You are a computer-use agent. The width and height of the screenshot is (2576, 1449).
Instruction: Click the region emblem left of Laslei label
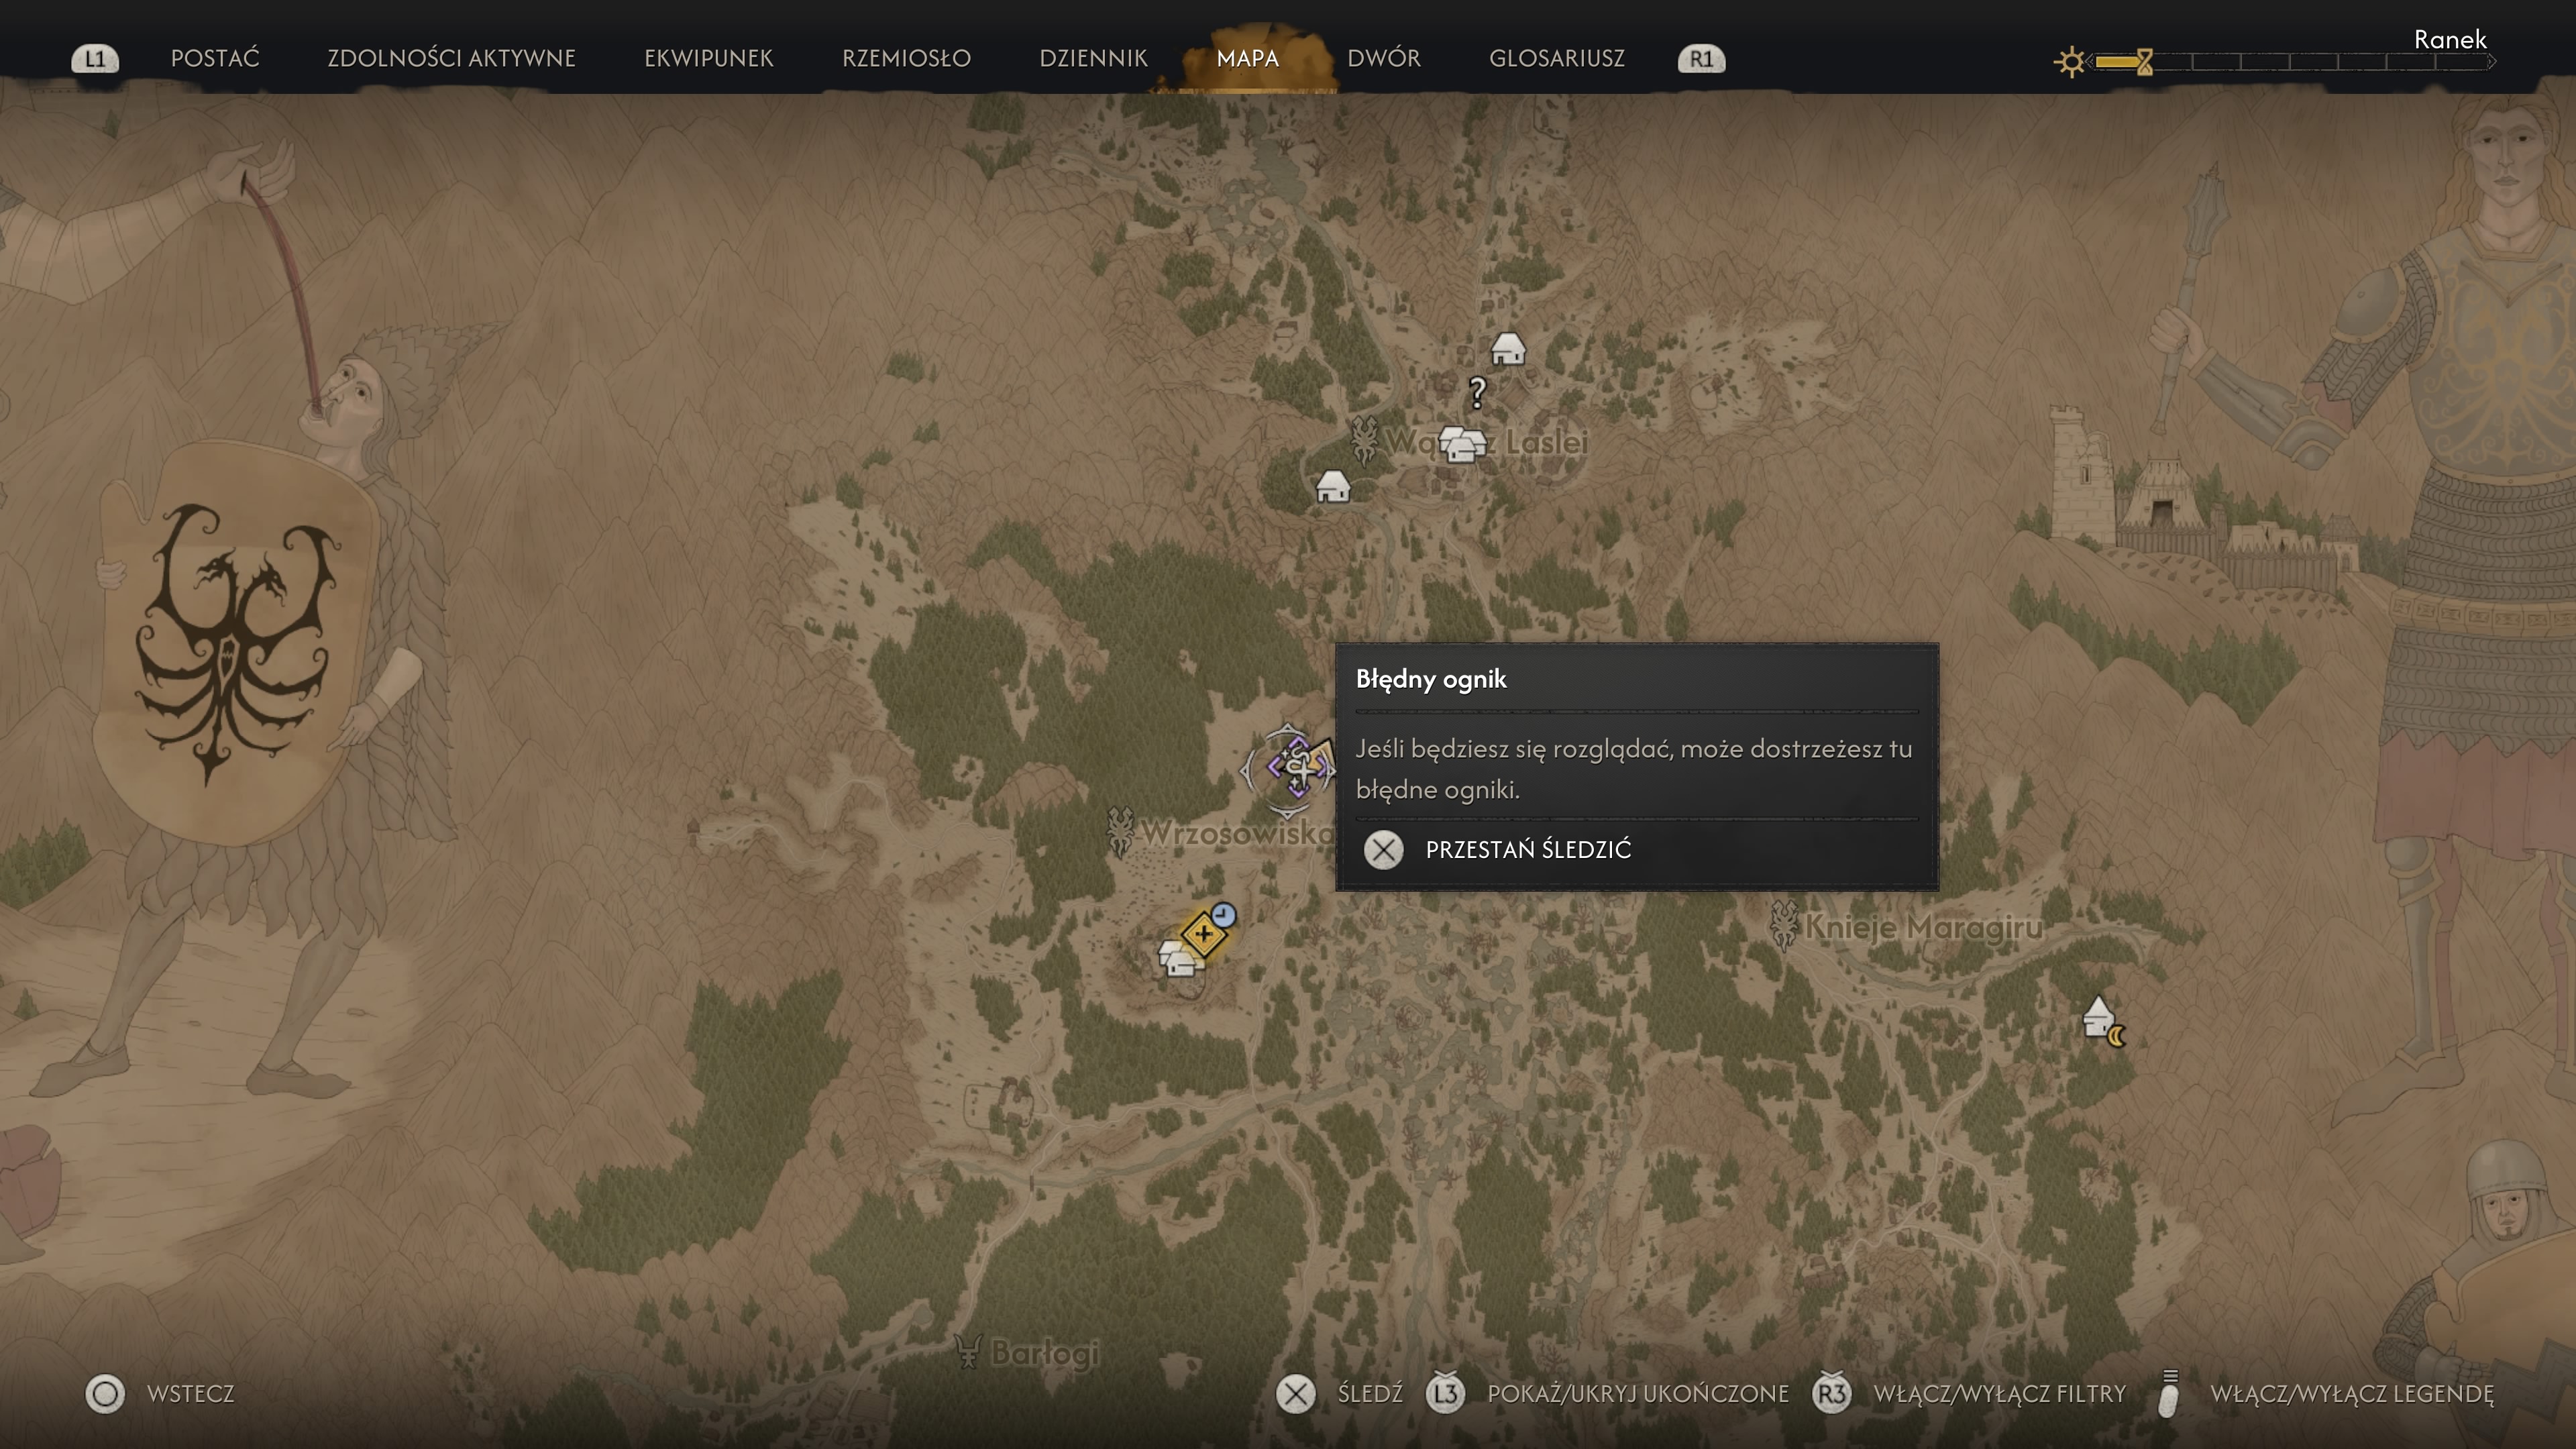pyautogui.click(x=1363, y=440)
